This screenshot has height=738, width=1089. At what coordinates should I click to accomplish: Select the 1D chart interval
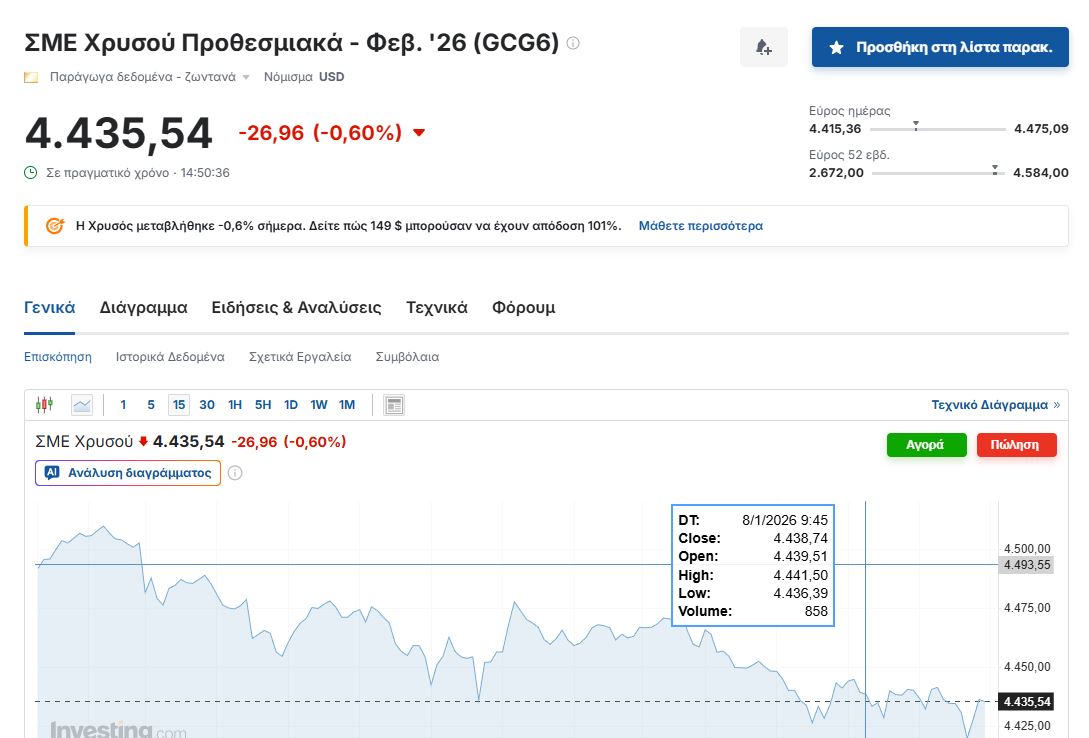coord(291,405)
